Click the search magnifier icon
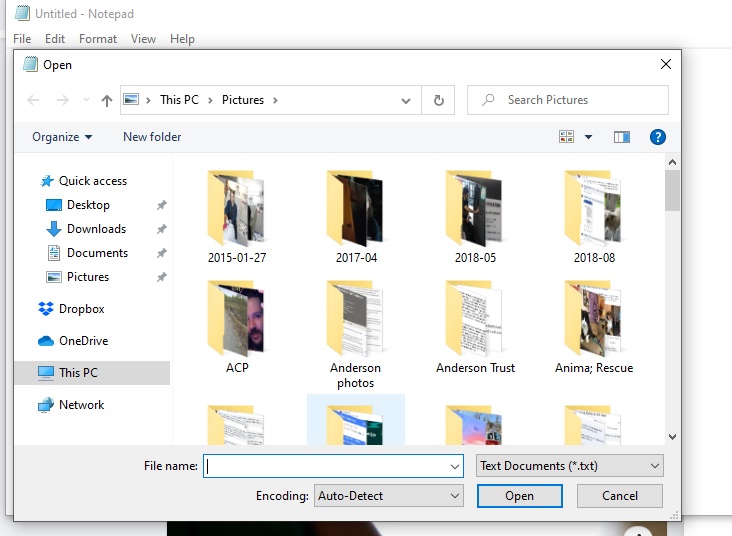 tap(488, 100)
